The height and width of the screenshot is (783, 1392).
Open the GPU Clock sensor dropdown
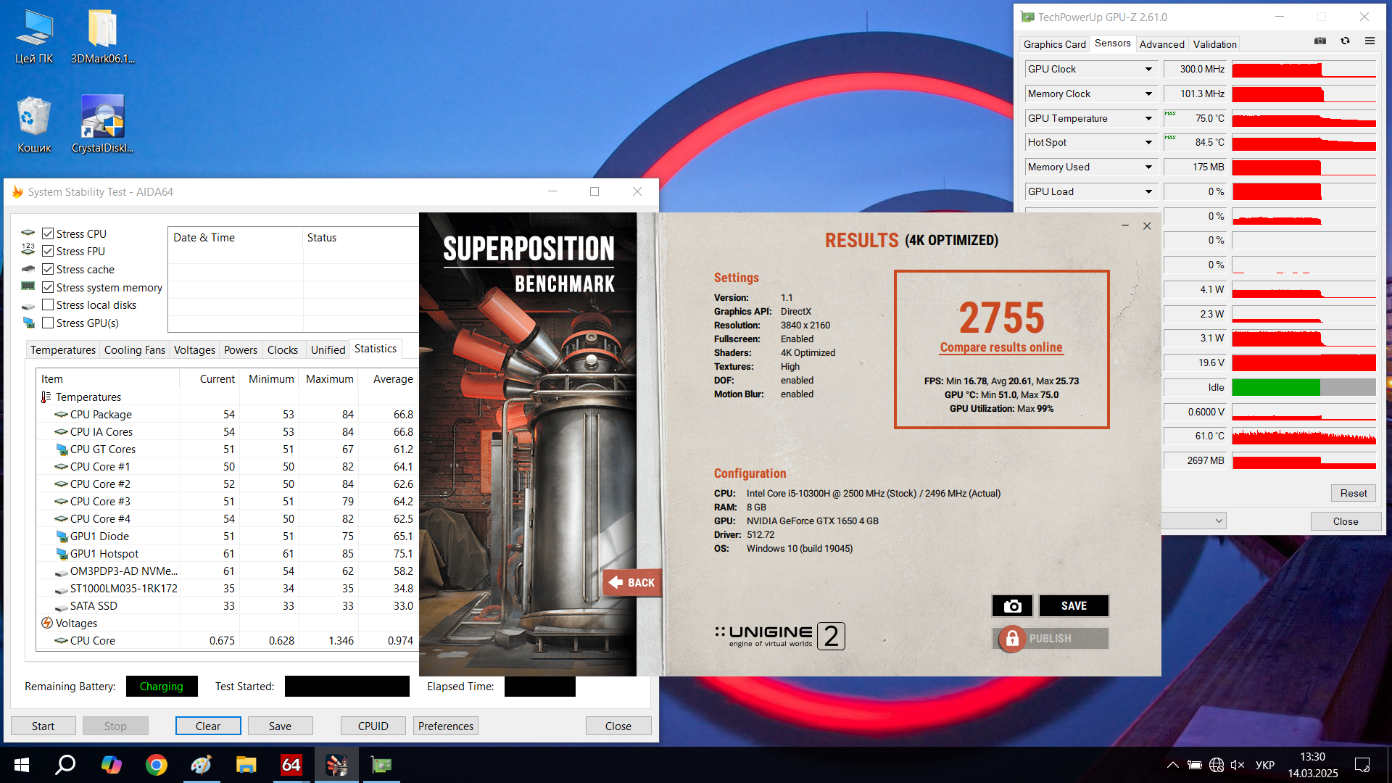pos(1148,70)
